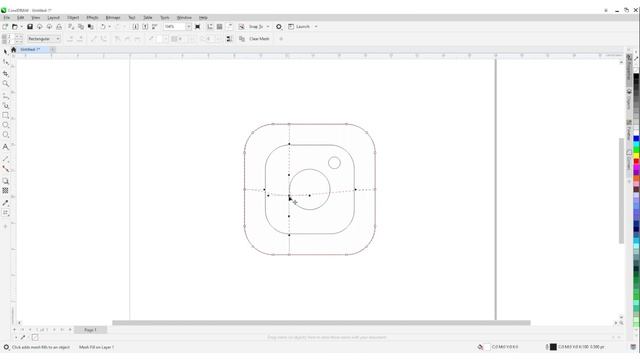Open the Effects menu
The image size is (640, 360).
(x=92, y=18)
